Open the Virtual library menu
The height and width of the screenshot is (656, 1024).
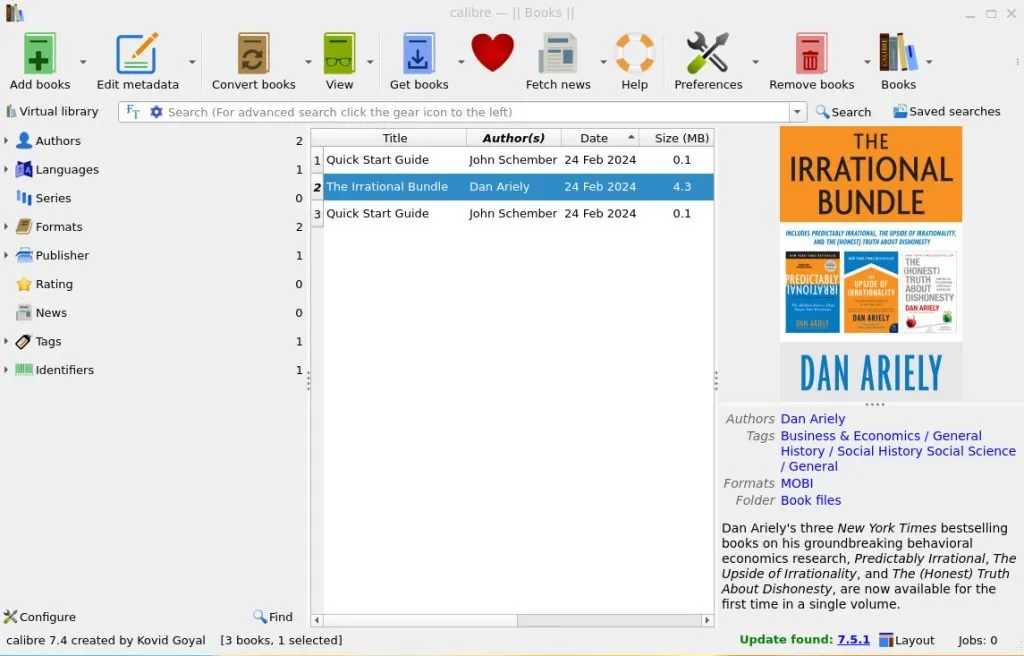click(x=52, y=112)
